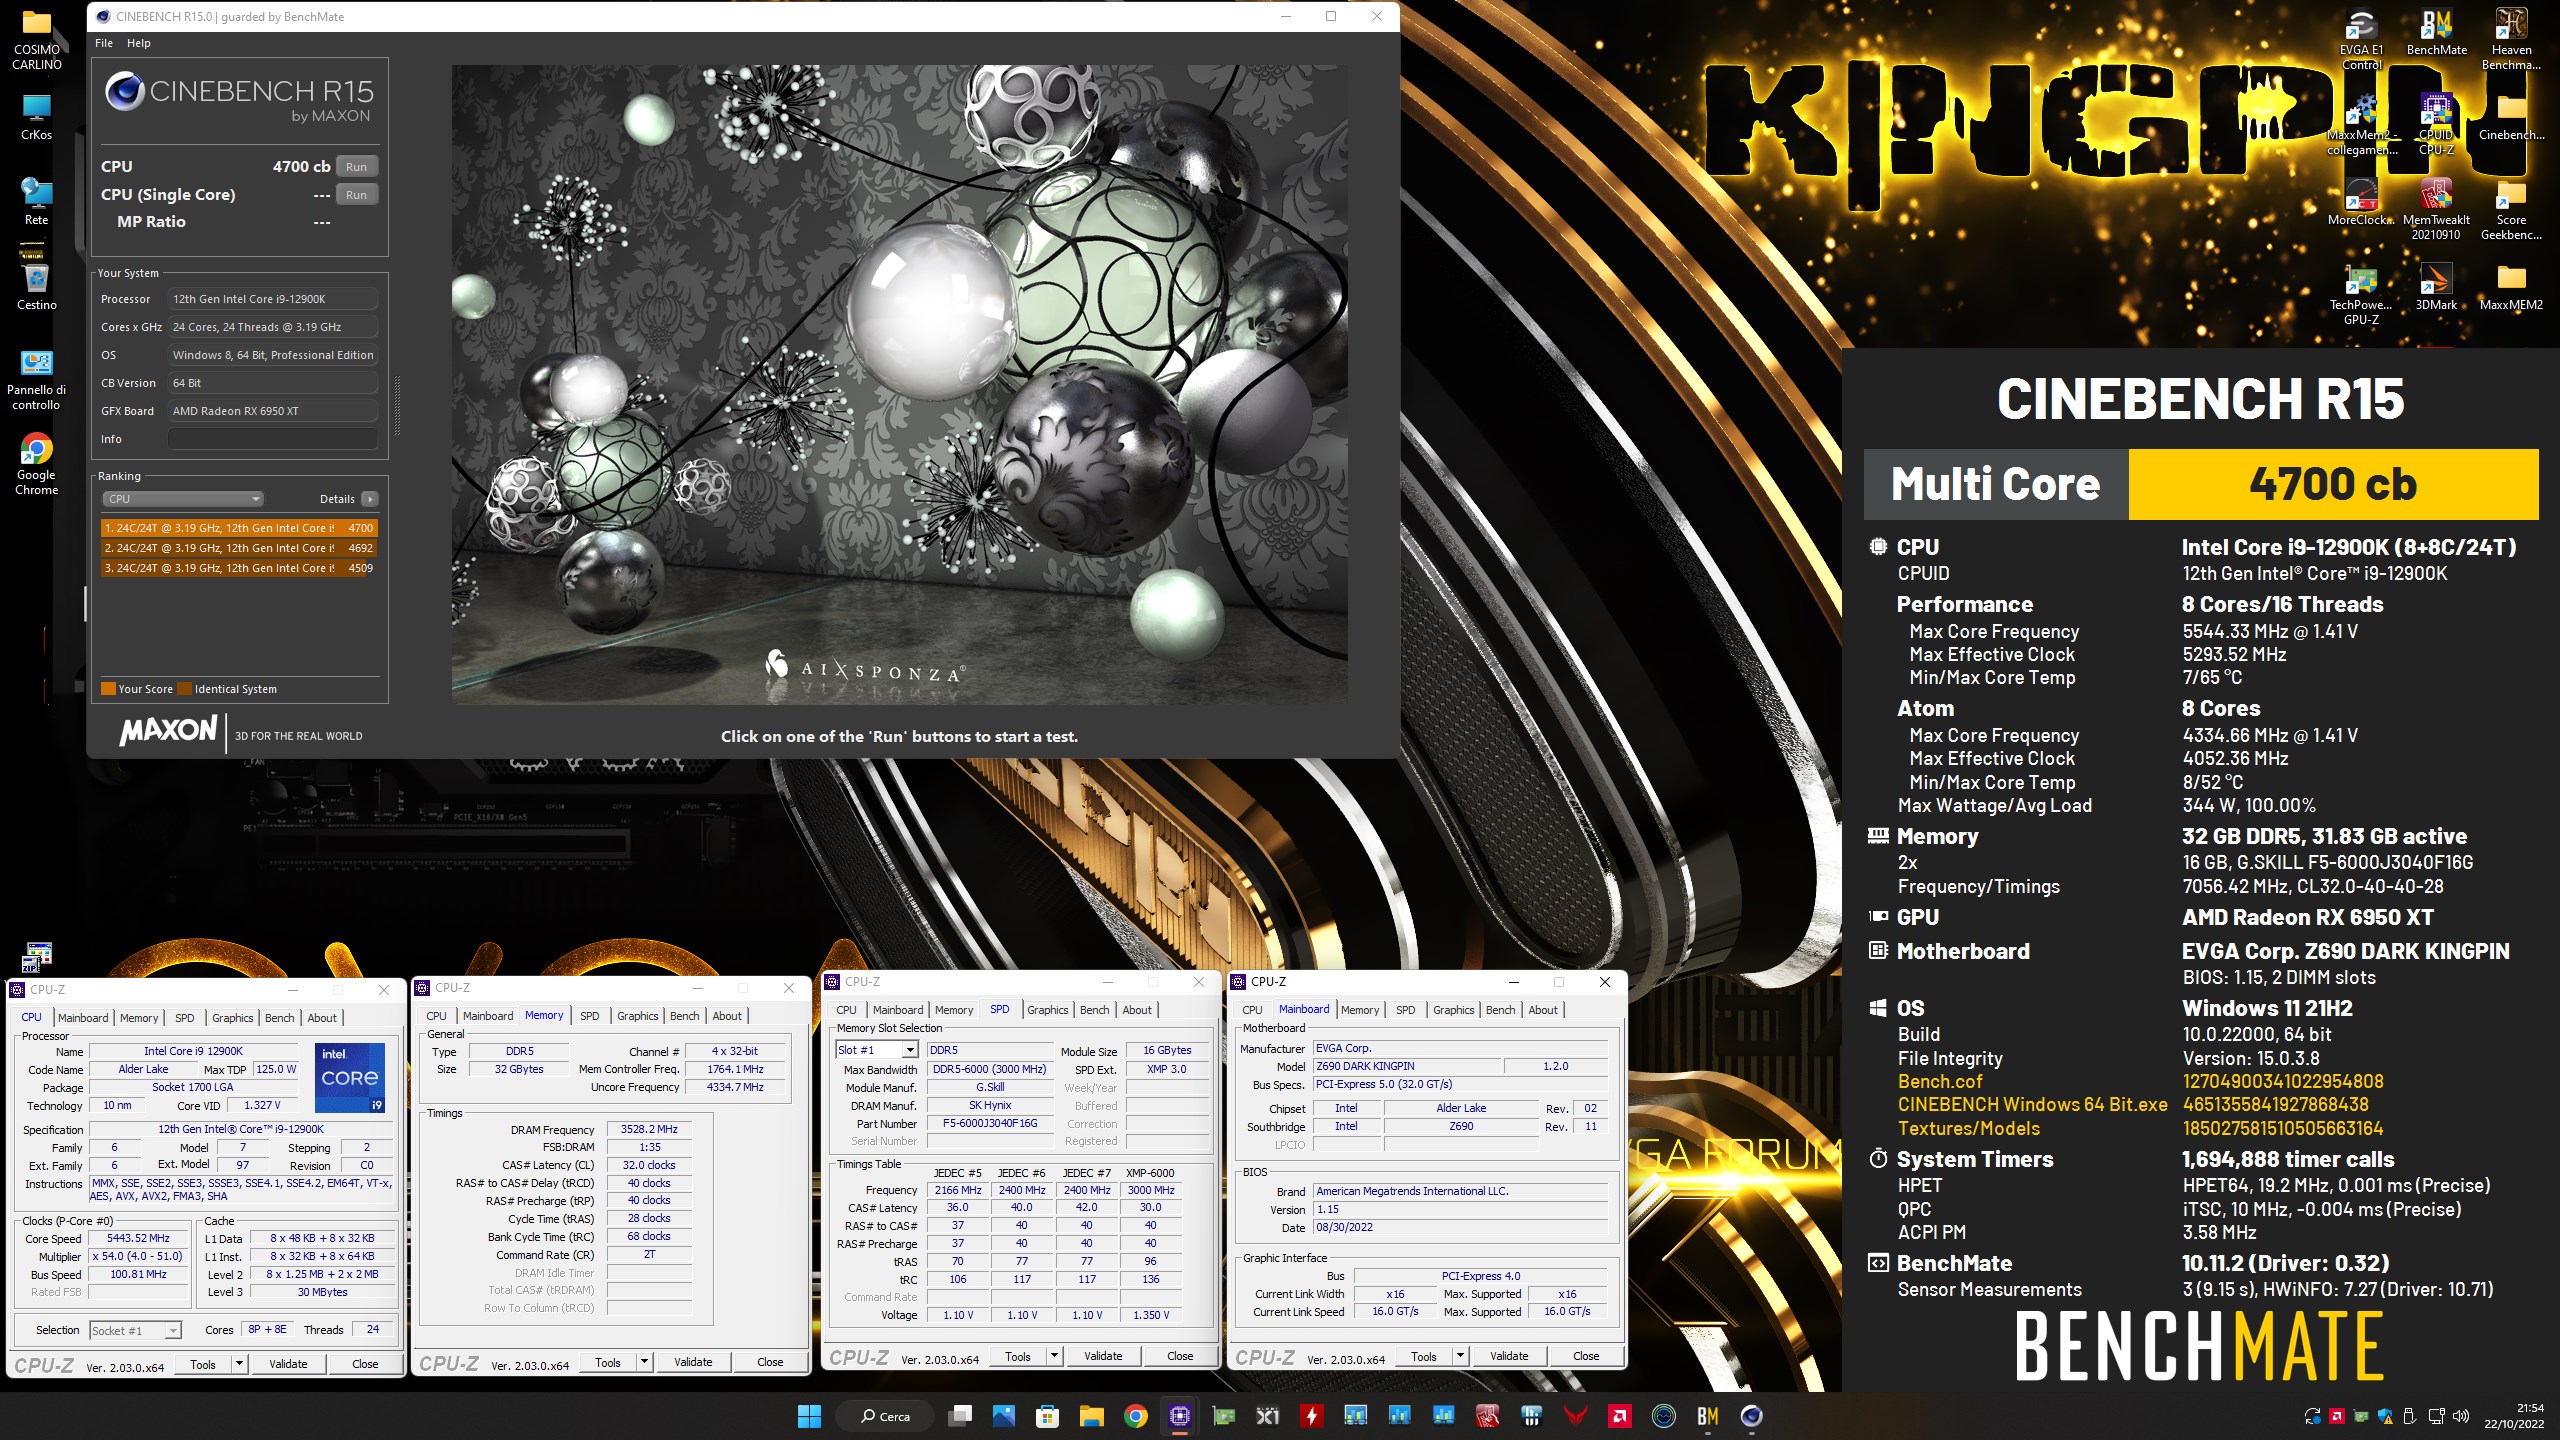Click the Info field in Your System

[x=273, y=439]
